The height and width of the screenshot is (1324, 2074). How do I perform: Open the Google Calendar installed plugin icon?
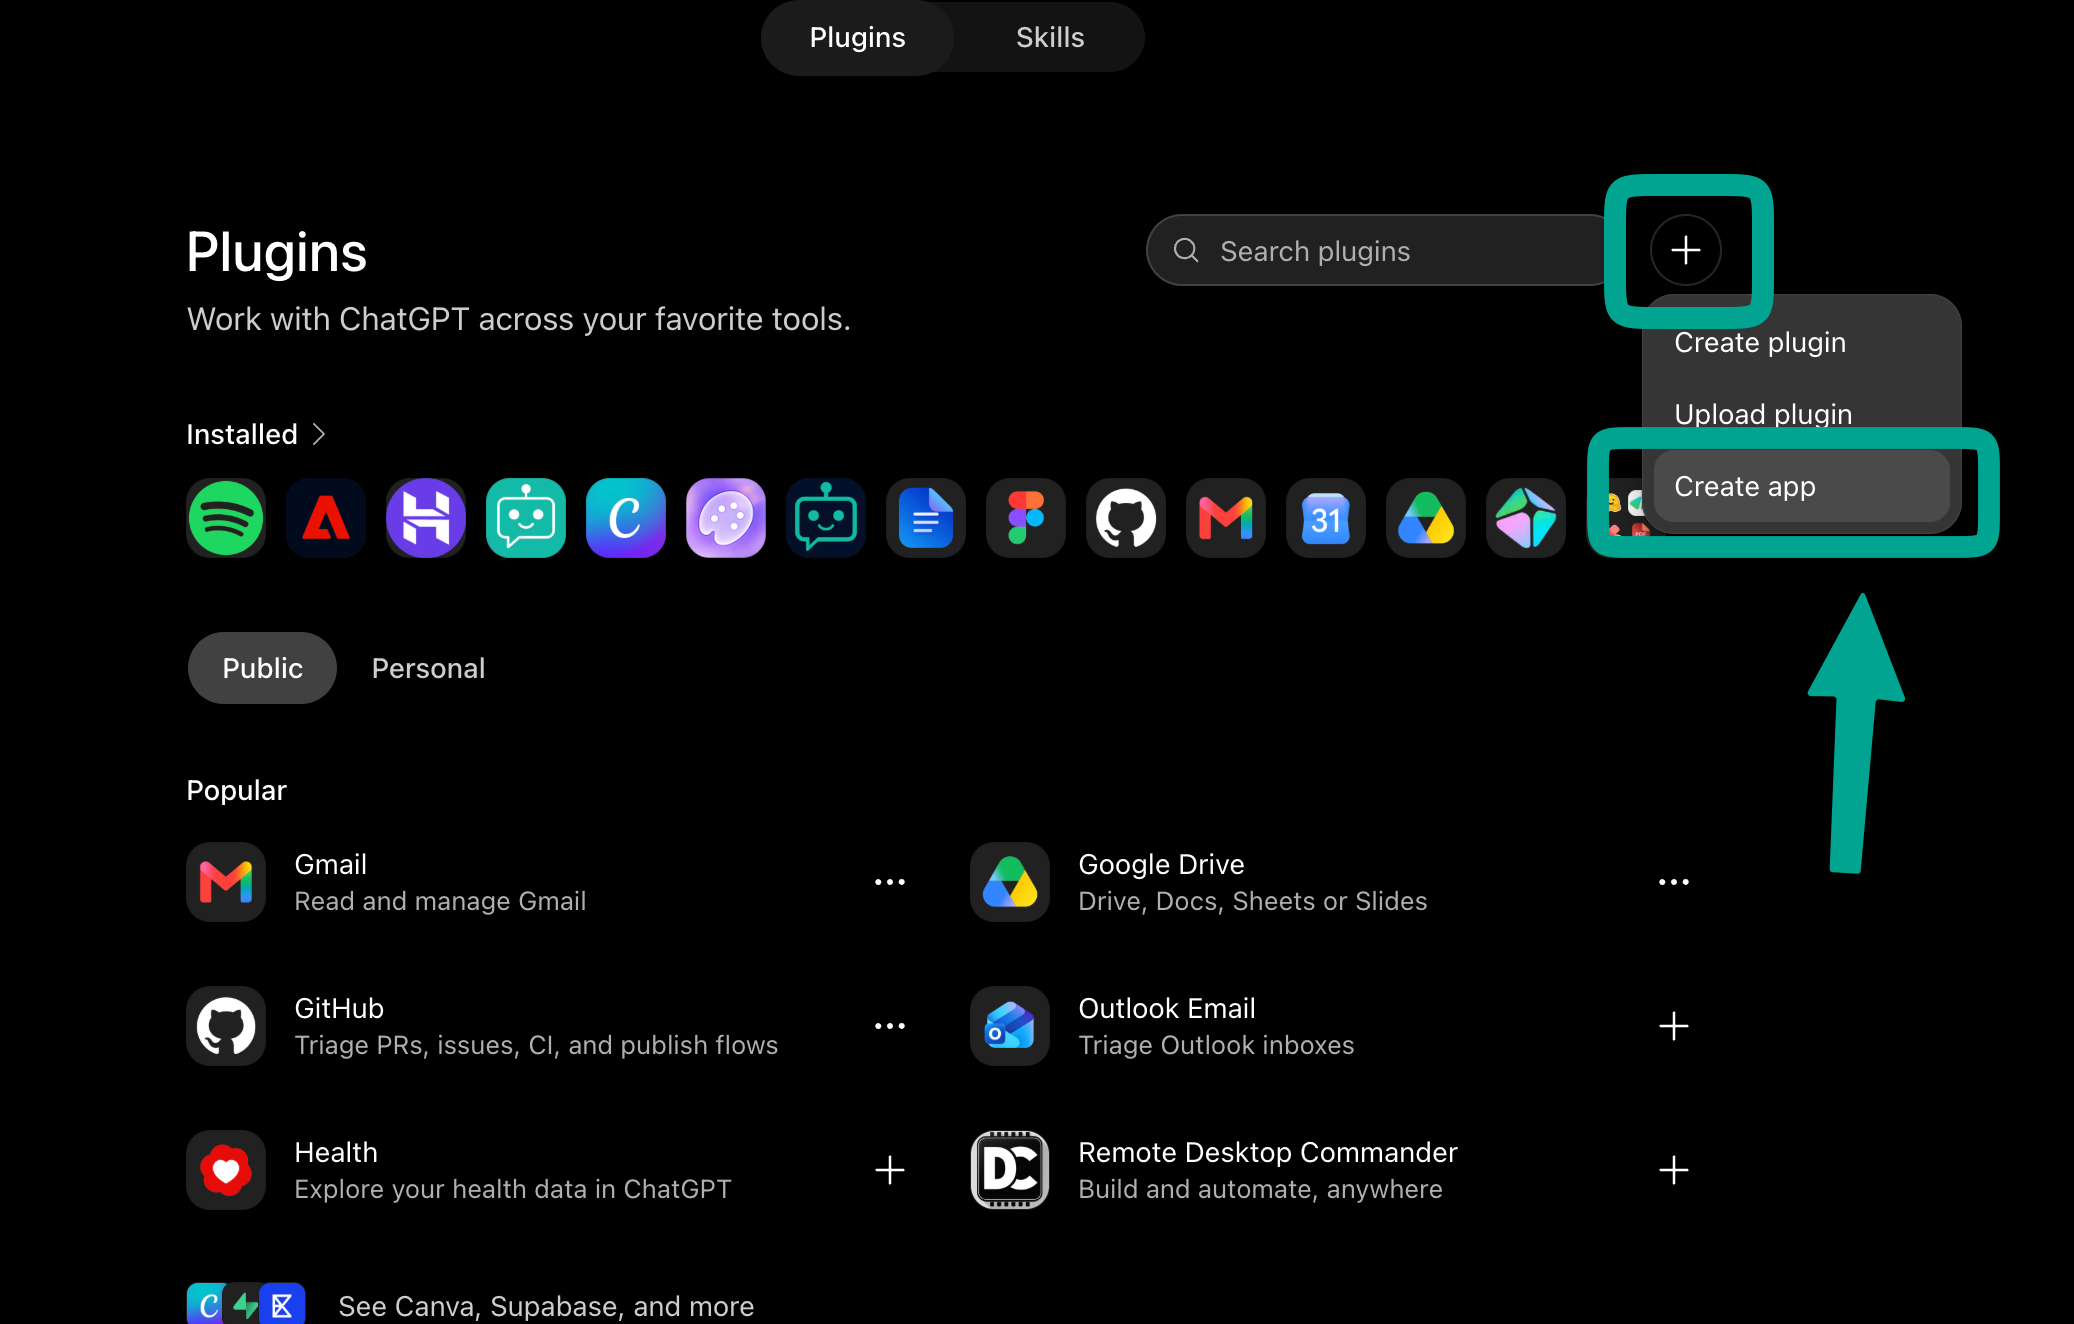pyautogui.click(x=1326, y=518)
